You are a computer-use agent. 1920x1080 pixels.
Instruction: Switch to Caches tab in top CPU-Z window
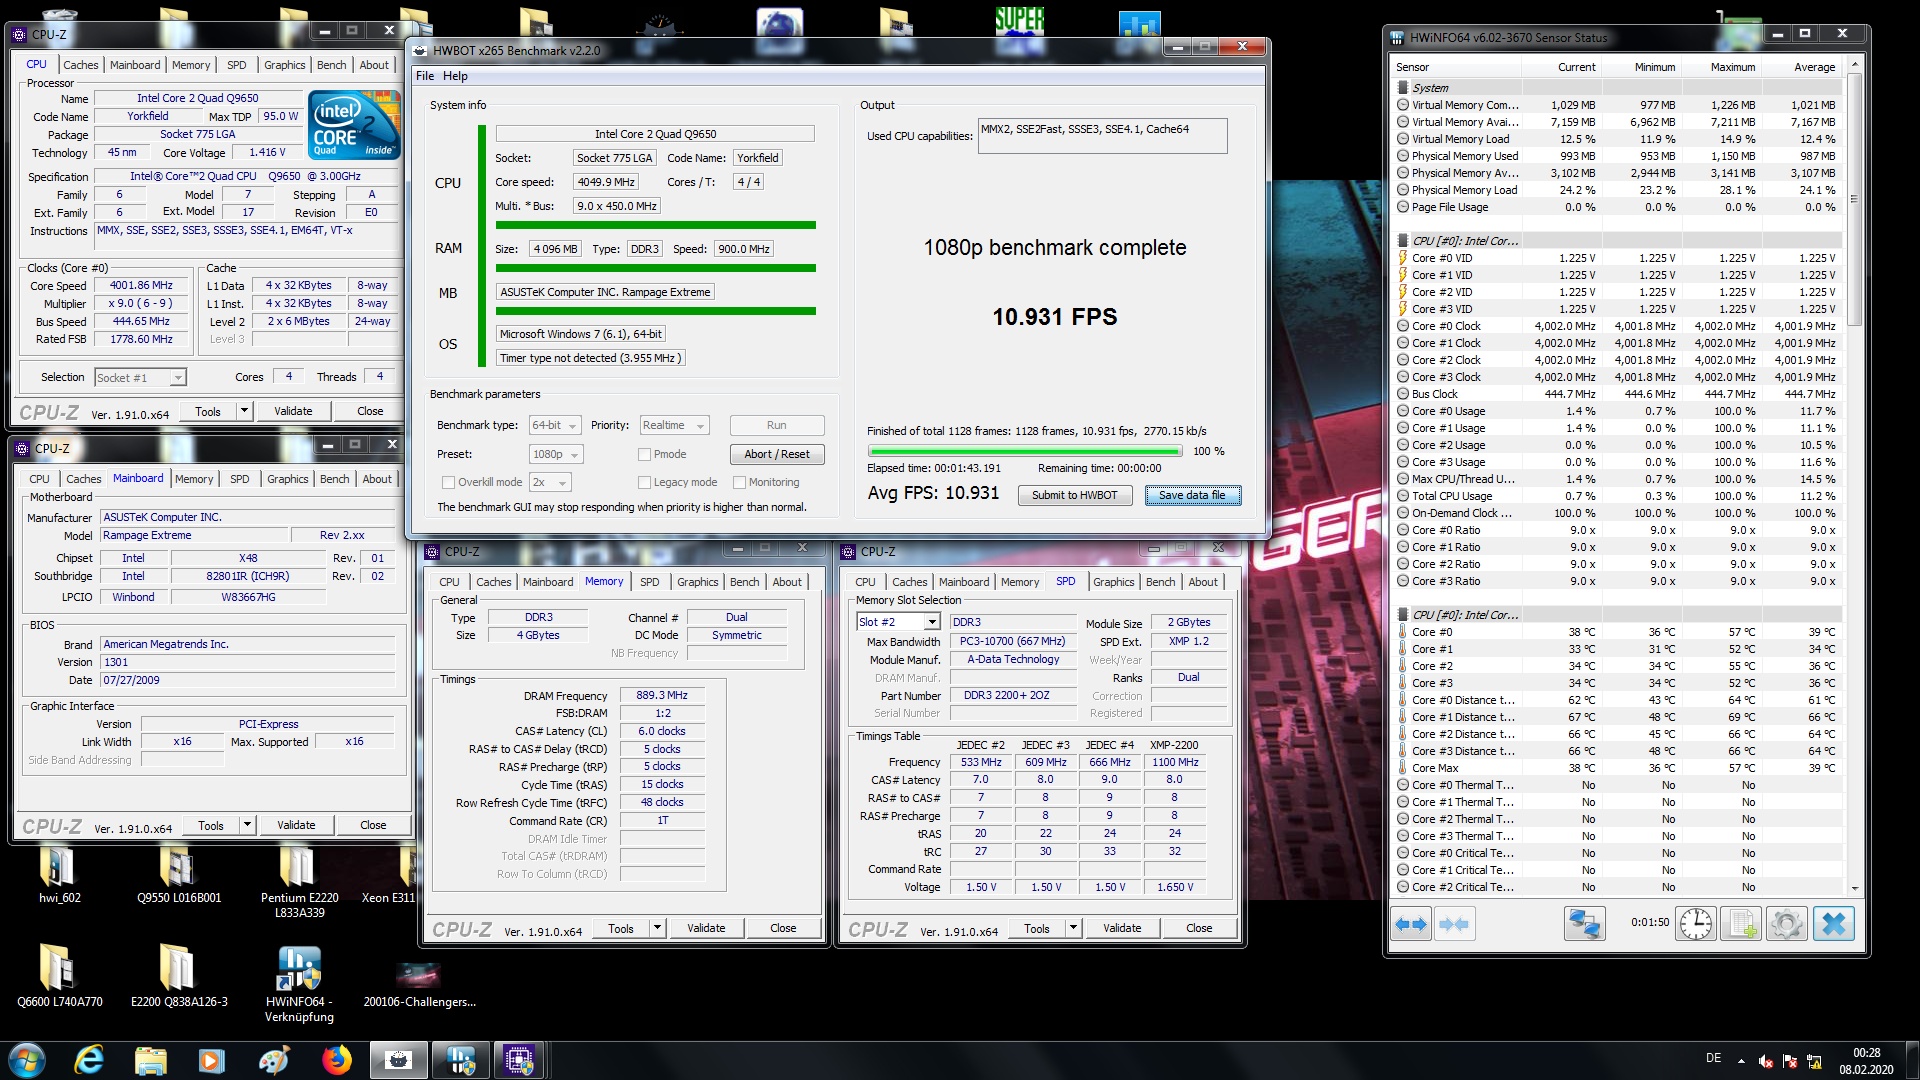[81, 65]
